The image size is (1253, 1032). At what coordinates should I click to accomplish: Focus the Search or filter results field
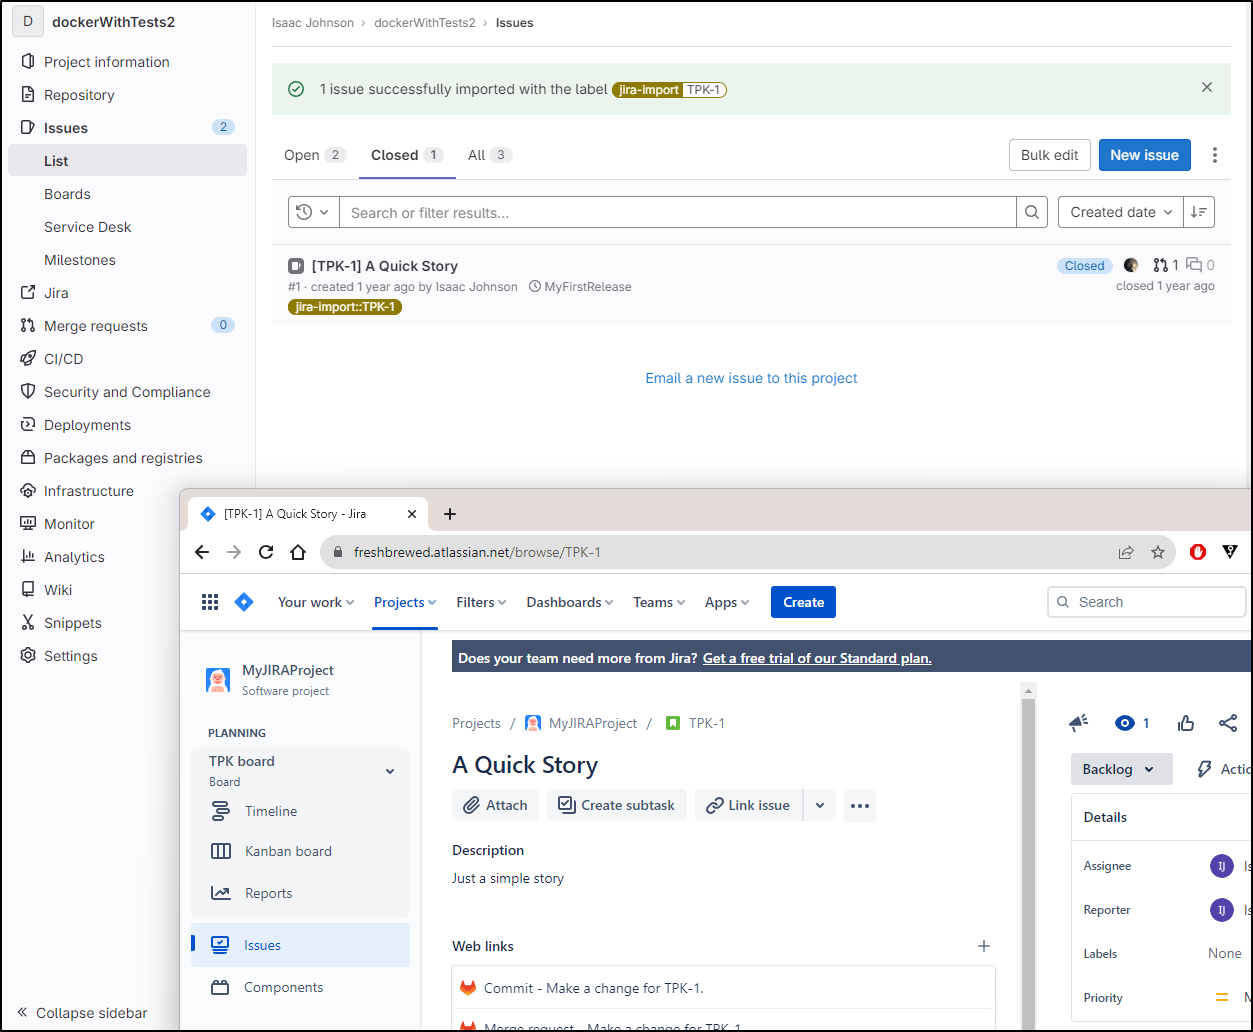(x=677, y=212)
